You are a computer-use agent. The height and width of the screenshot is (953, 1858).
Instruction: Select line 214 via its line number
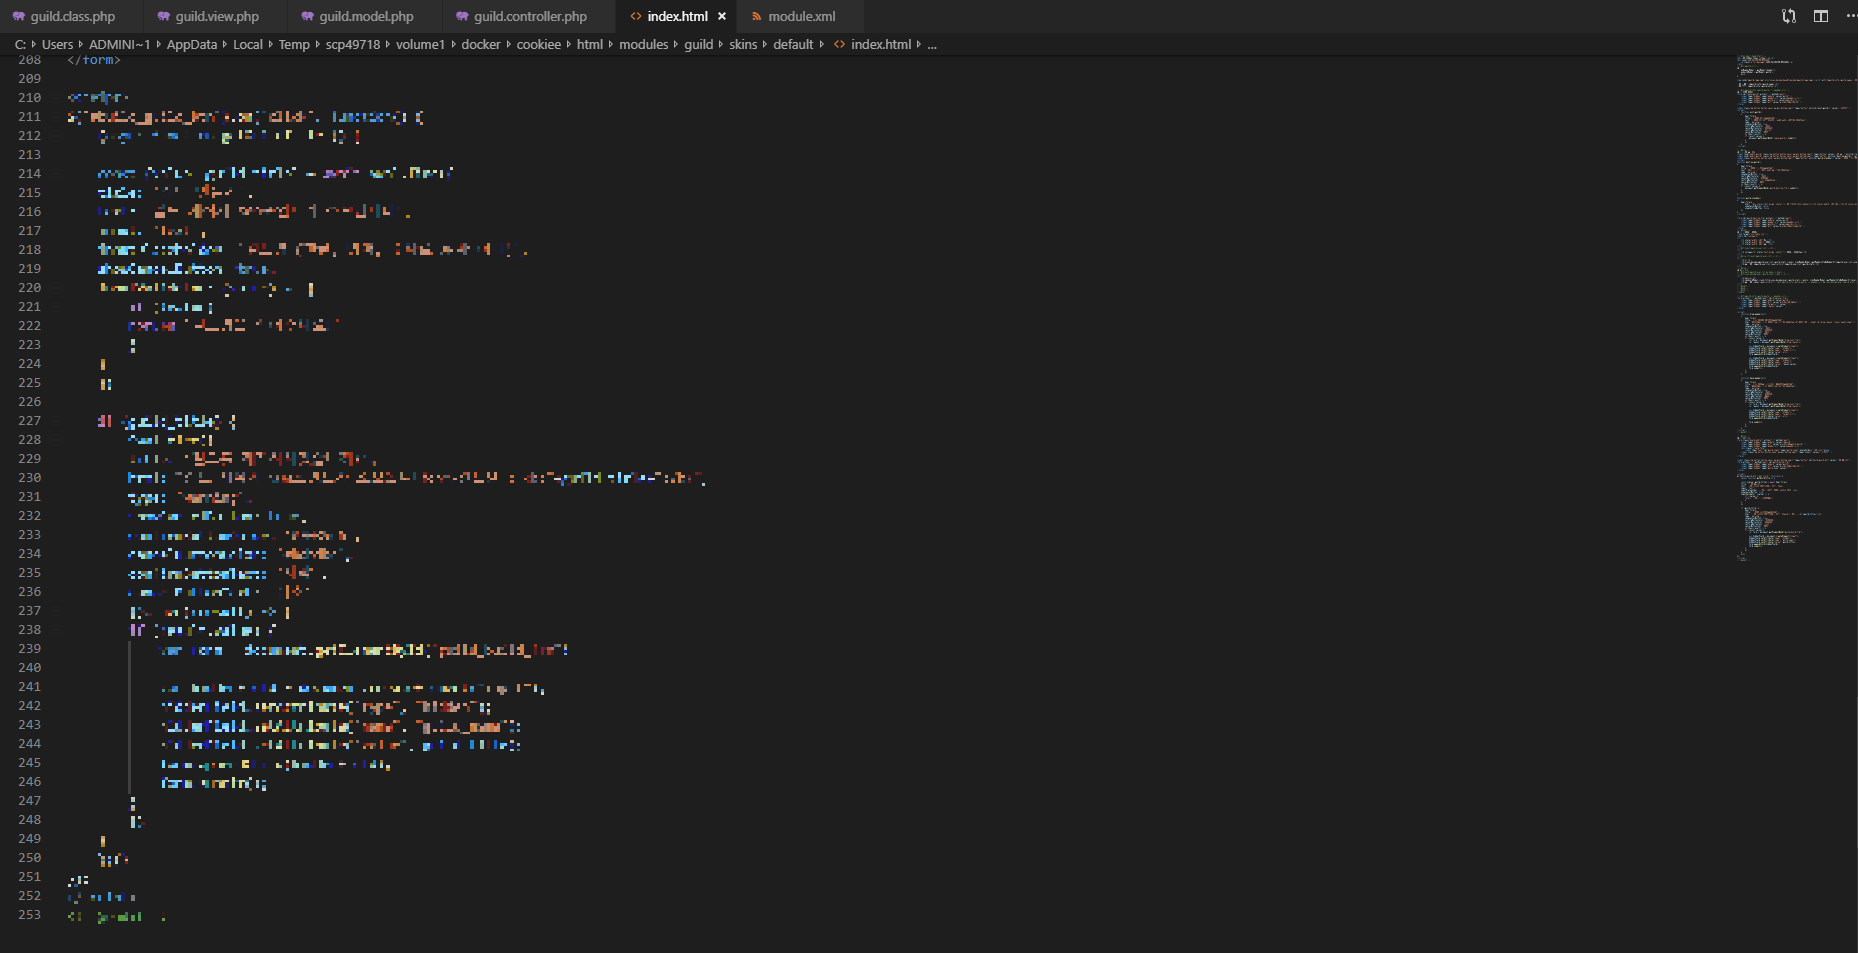(30, 174)
